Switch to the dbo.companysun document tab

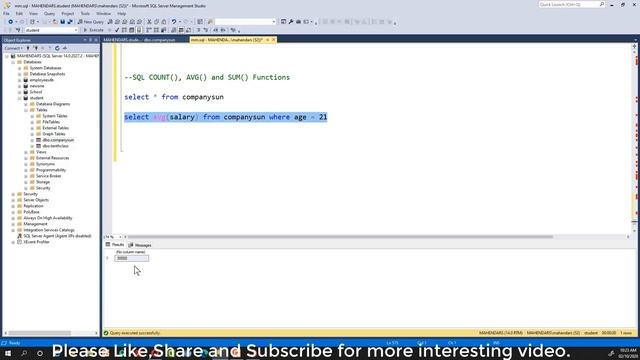click(x=139, y=40)
